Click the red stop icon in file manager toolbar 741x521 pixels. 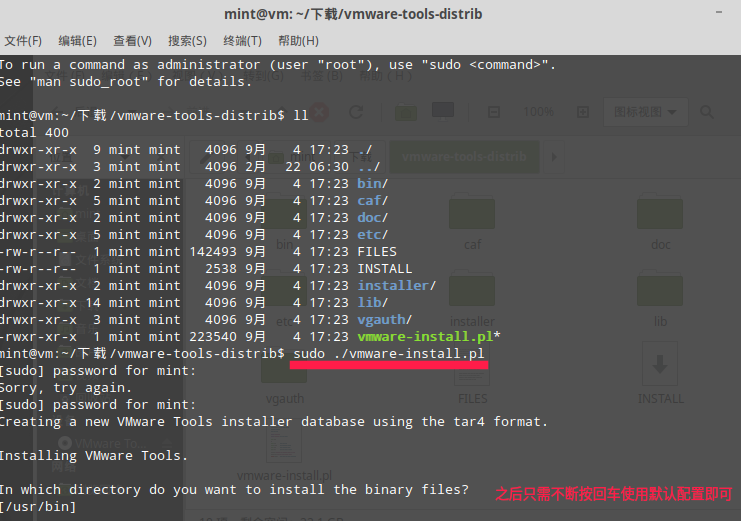[319, 112]
